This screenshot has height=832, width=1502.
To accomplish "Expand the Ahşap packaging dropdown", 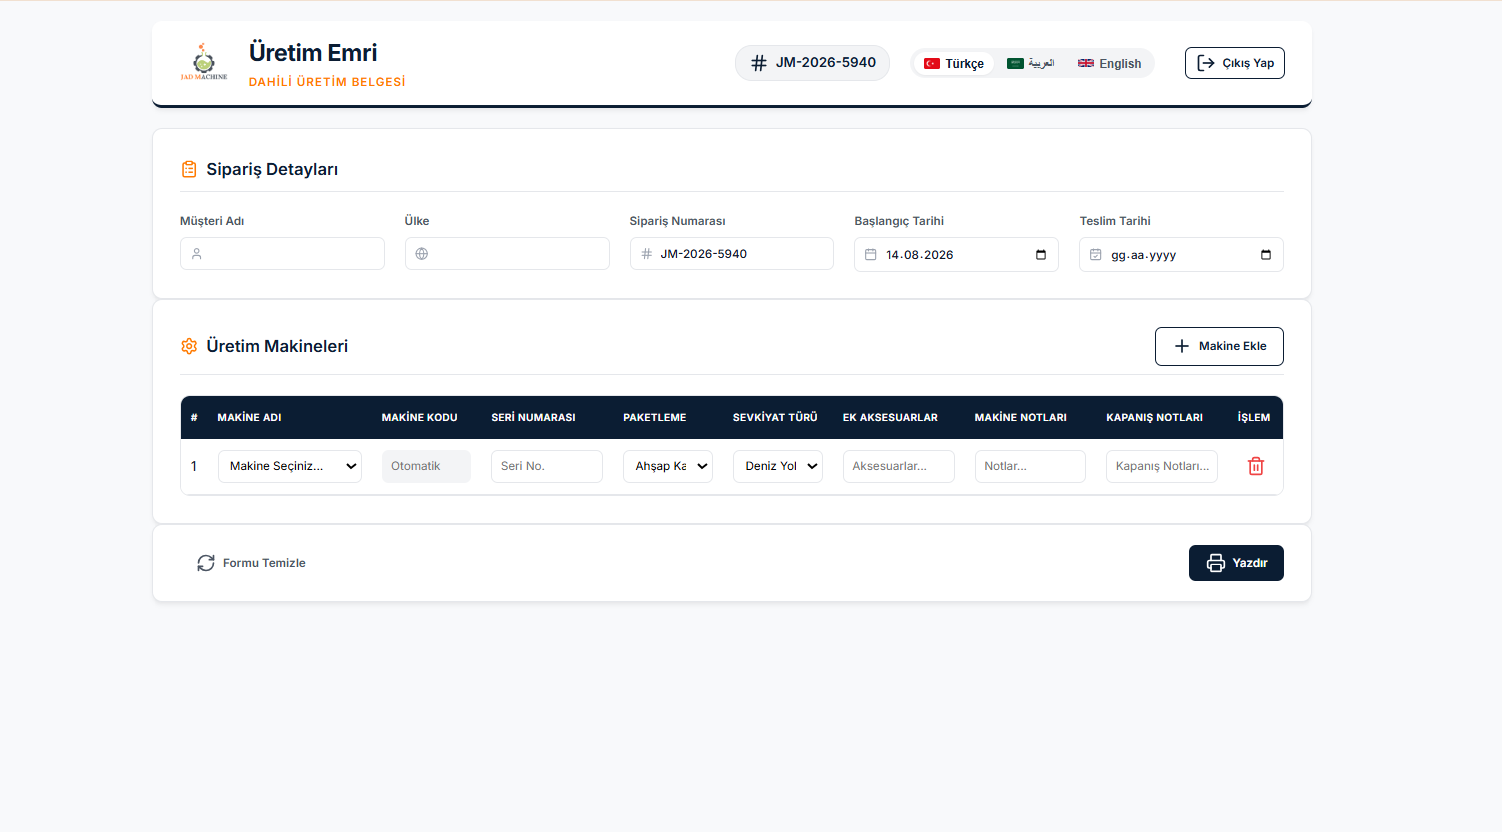I will coord(668,466).
